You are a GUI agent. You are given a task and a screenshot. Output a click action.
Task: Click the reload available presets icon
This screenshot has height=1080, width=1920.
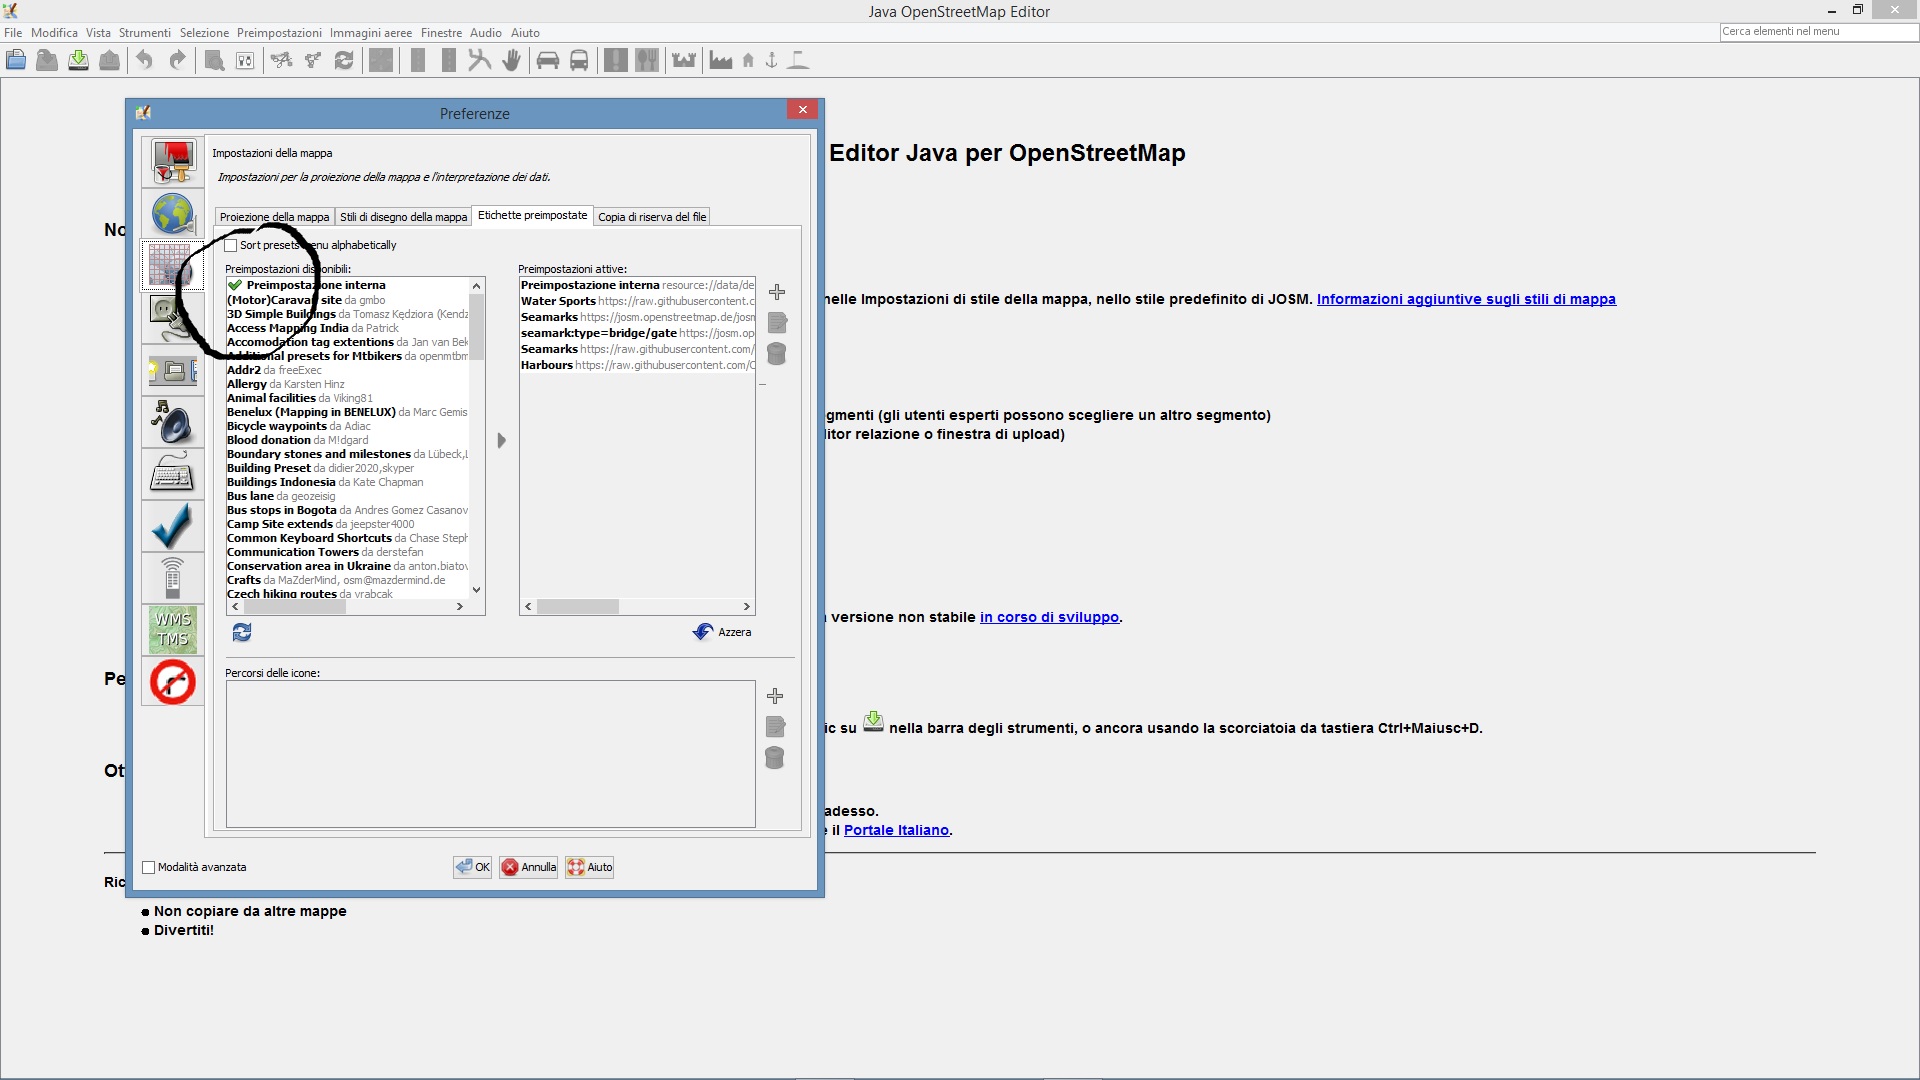point(242,632)
